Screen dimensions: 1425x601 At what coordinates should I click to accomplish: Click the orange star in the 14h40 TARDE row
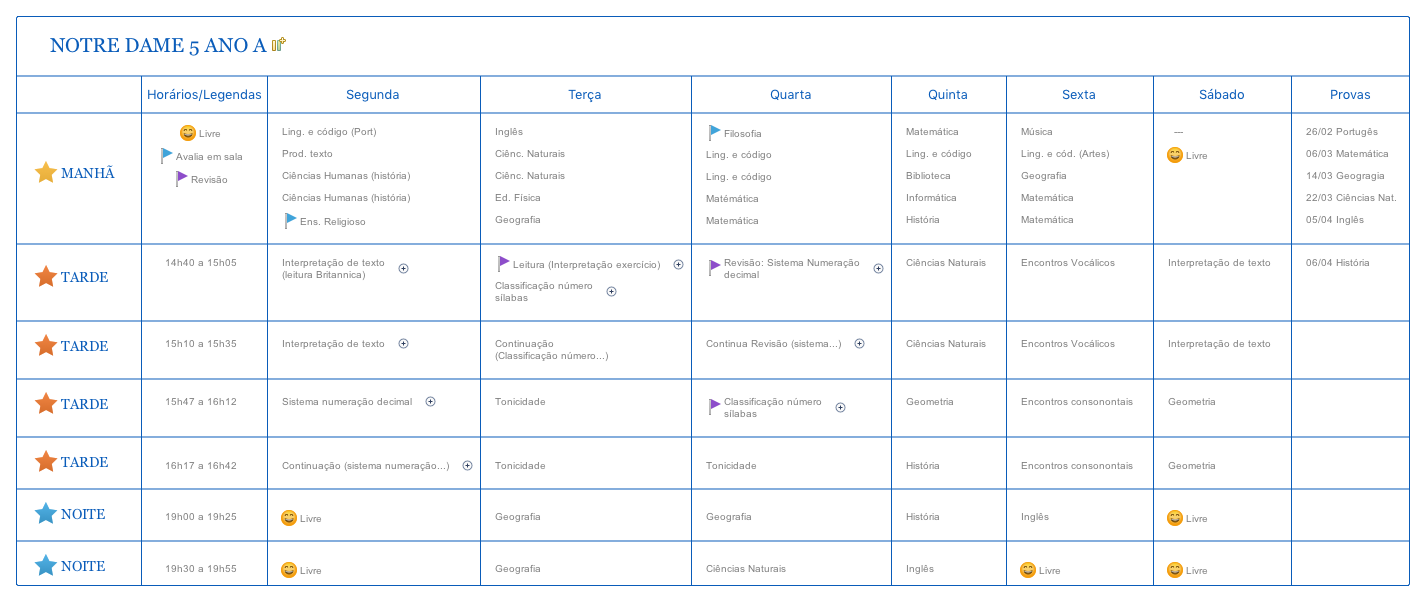[x=46, y=277]
